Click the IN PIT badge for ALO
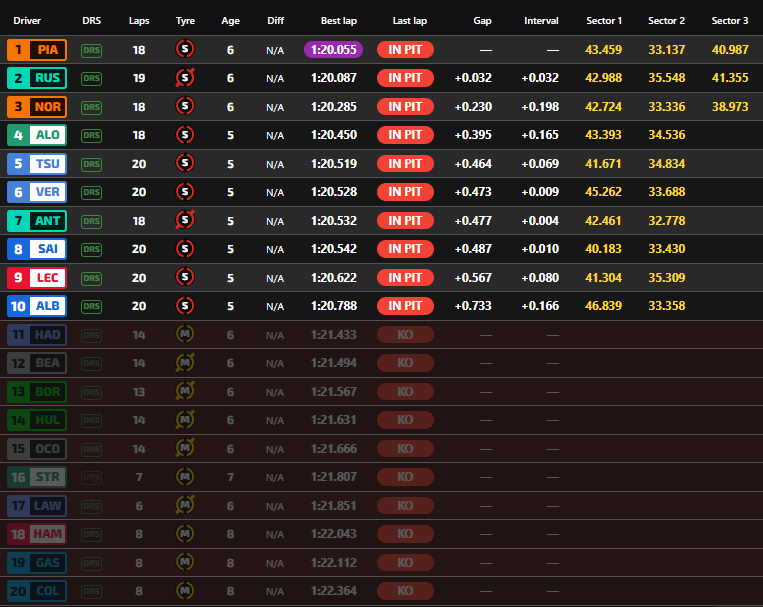The image size is (763, 607). pyautogui.click(x=405, y=135)
